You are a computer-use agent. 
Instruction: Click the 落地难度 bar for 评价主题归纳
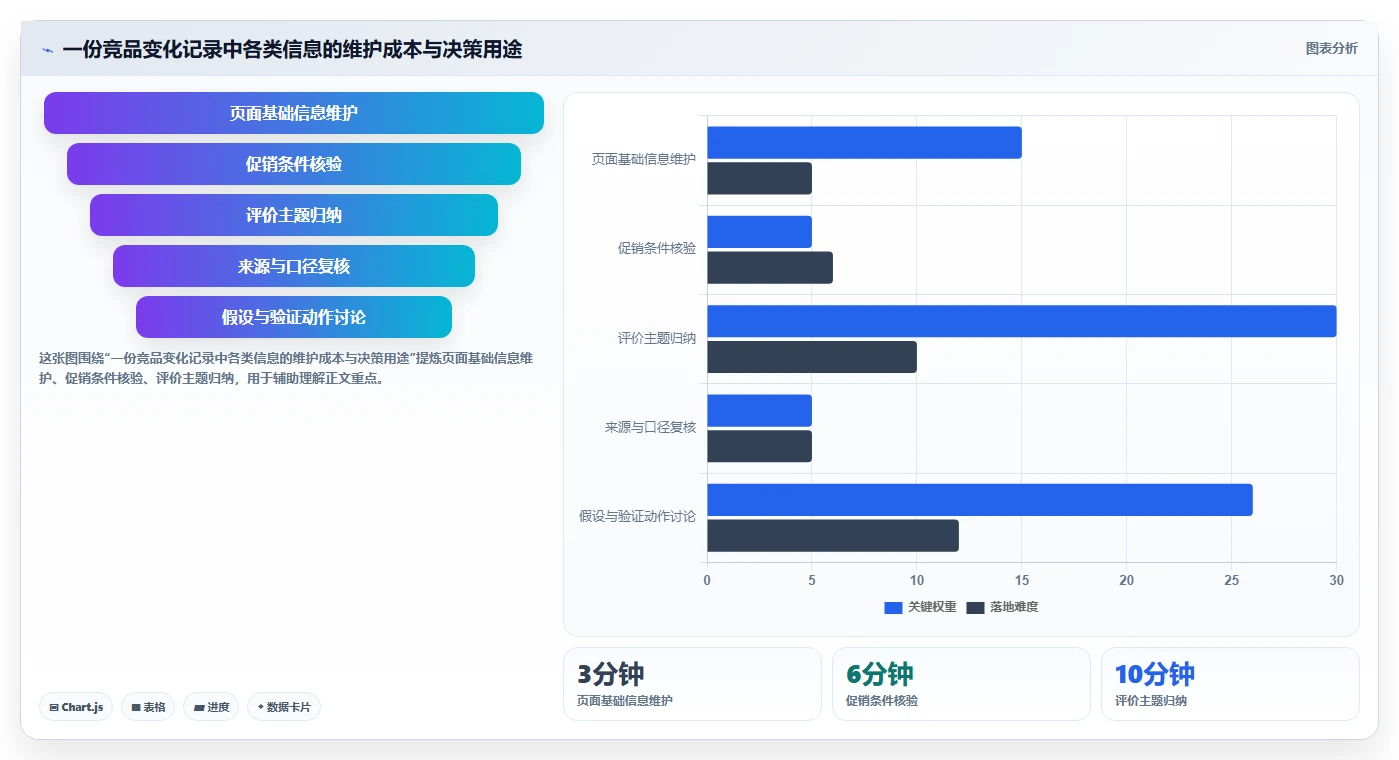tap(812, 357)
